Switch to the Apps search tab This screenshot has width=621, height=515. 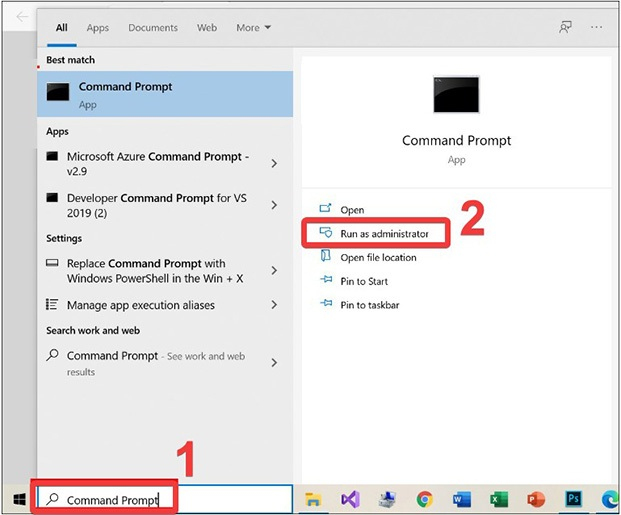pos(97,28)
